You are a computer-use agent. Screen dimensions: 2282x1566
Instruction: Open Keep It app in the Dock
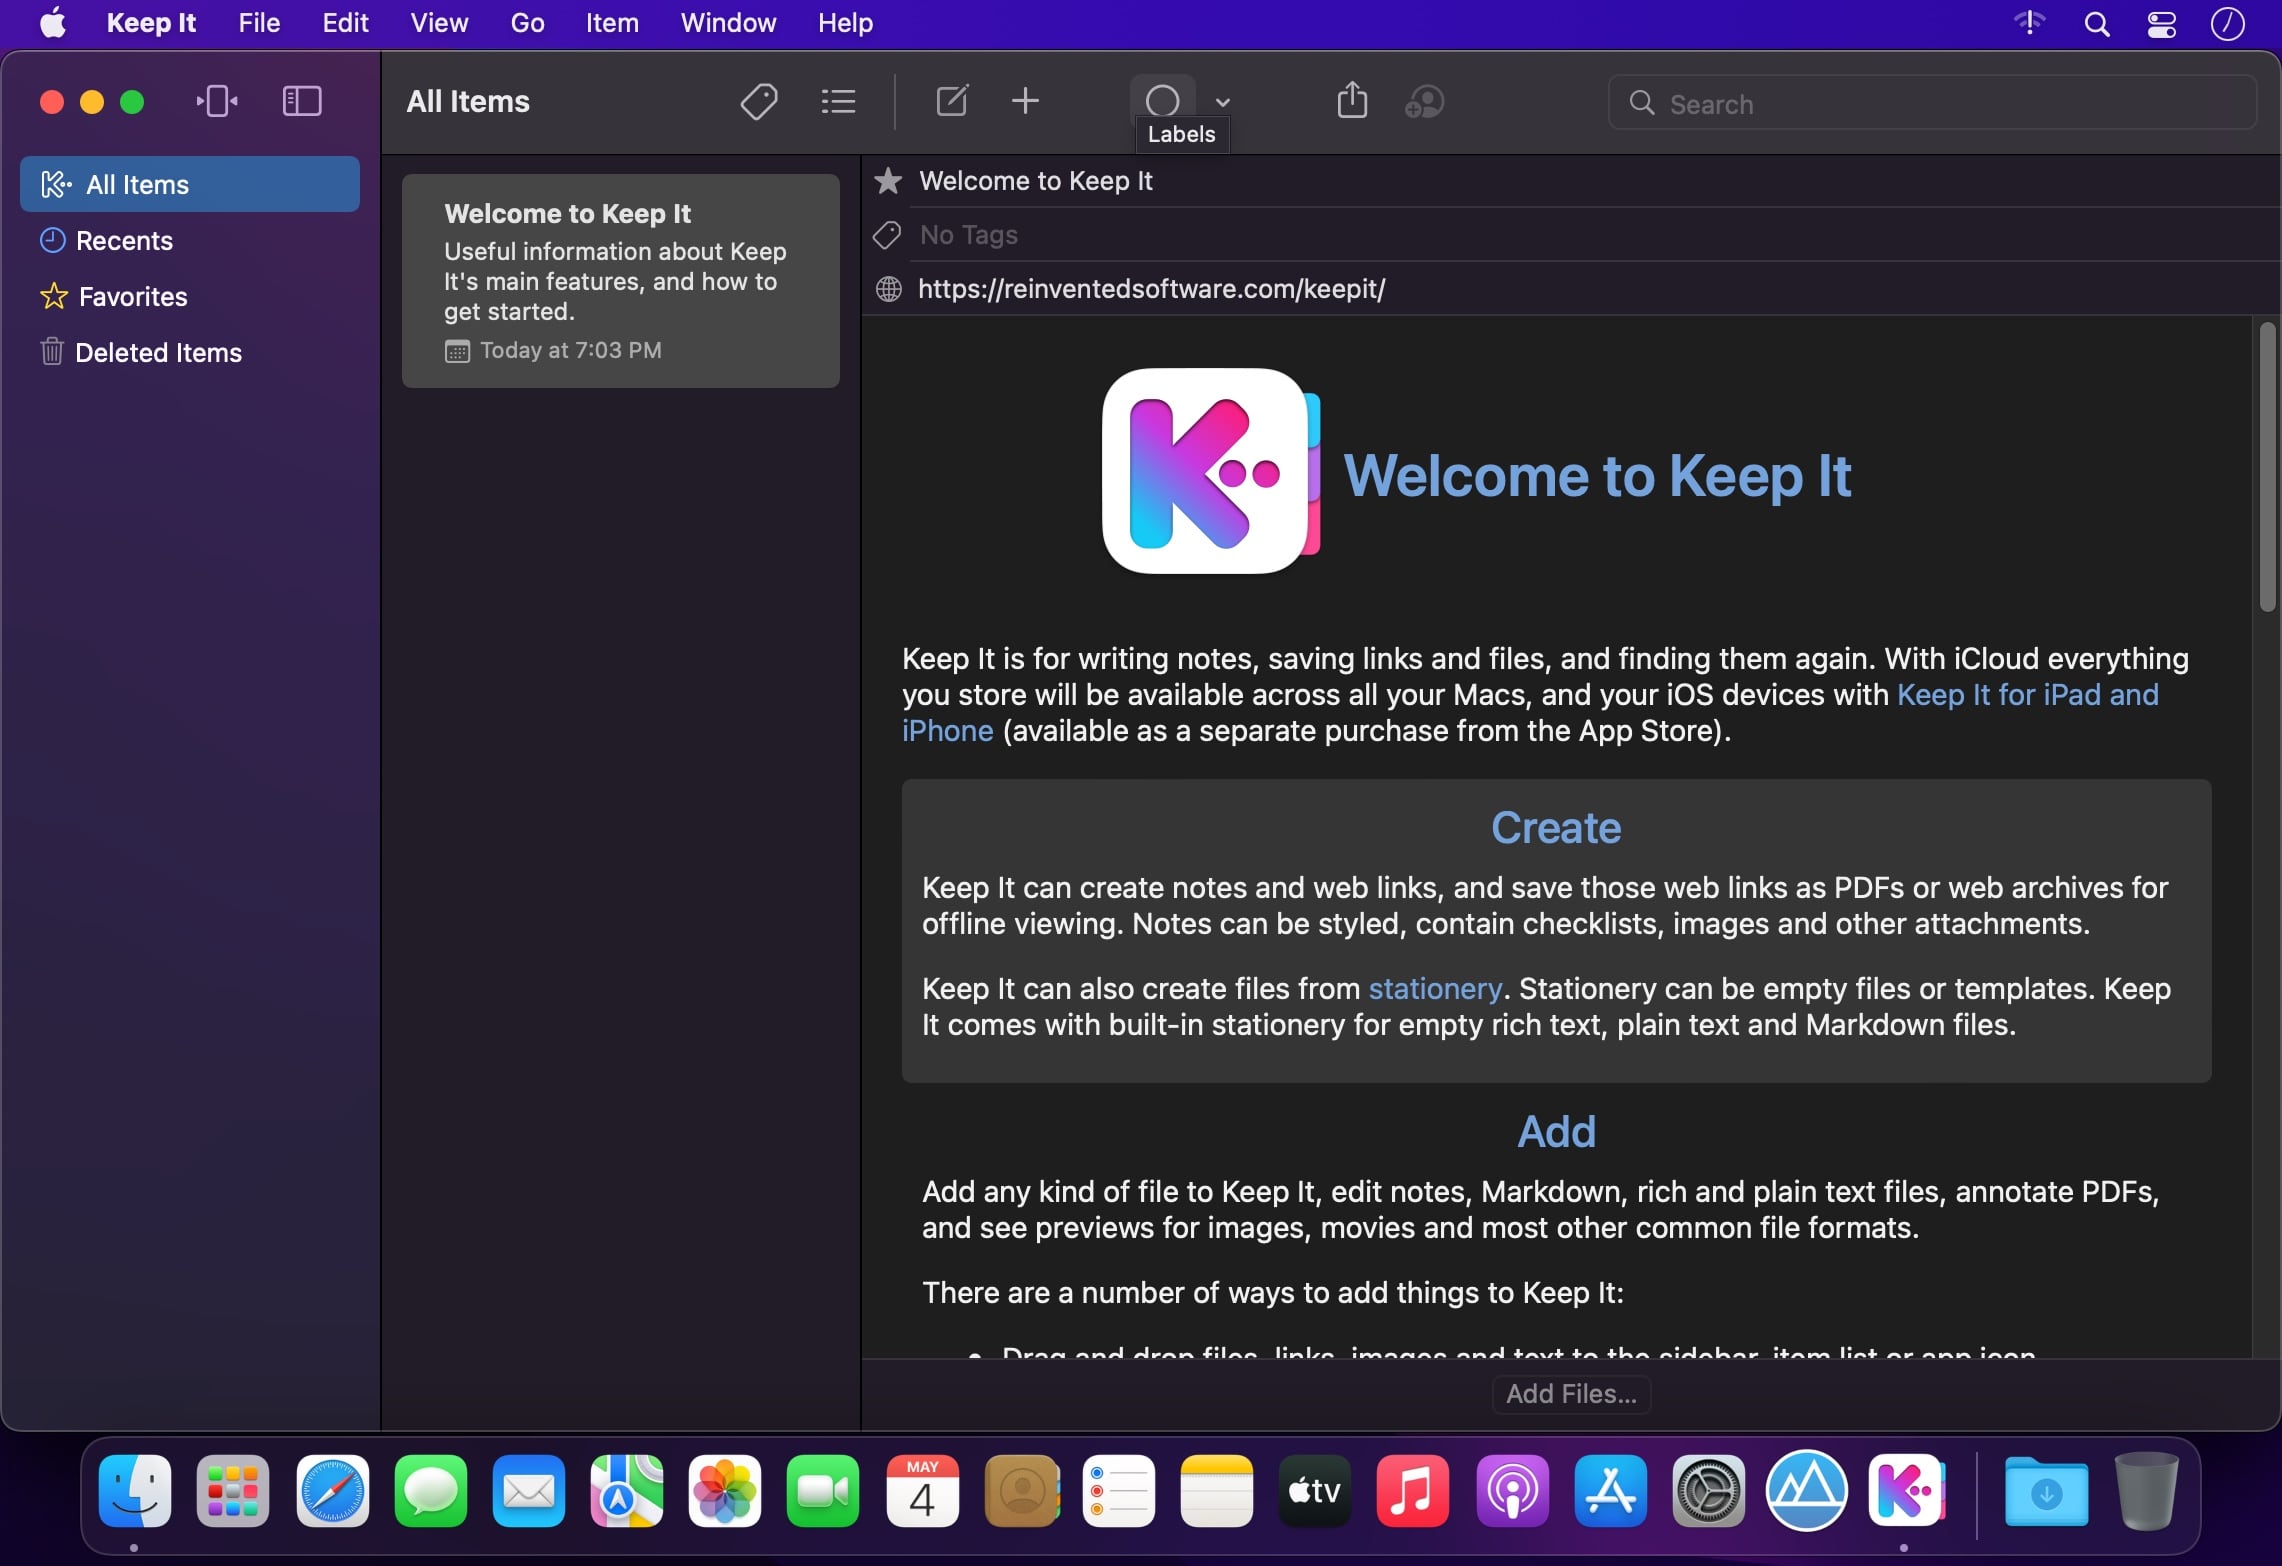[1906, 1491]
